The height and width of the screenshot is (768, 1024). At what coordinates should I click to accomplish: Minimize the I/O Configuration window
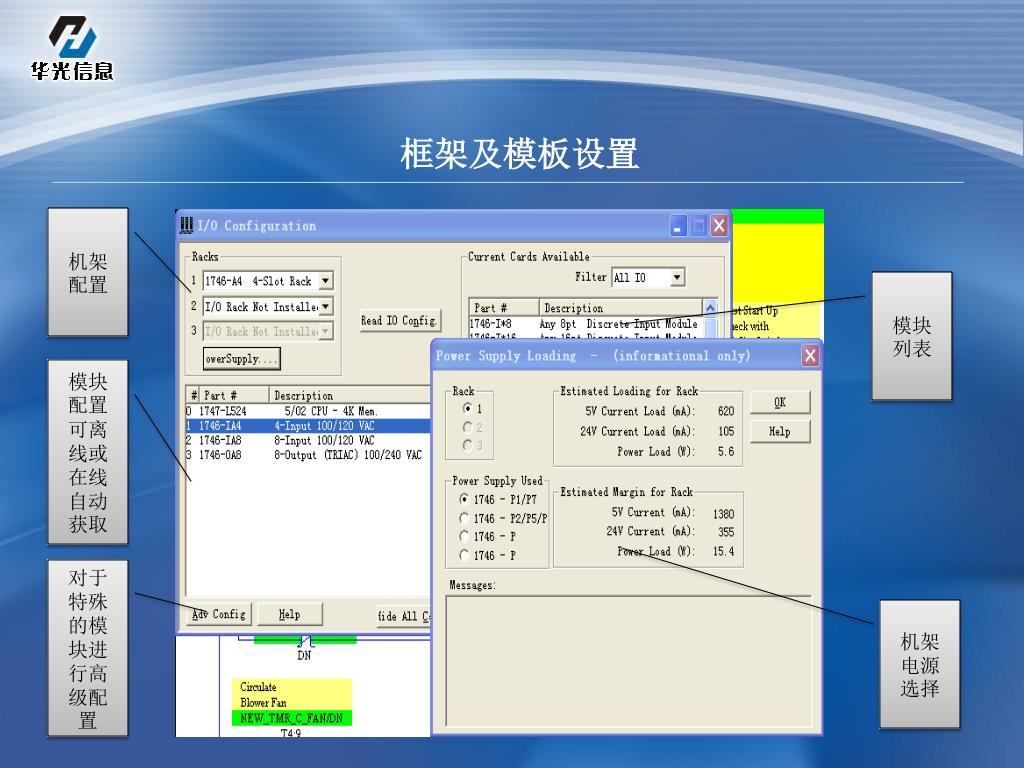coord(679,226)
